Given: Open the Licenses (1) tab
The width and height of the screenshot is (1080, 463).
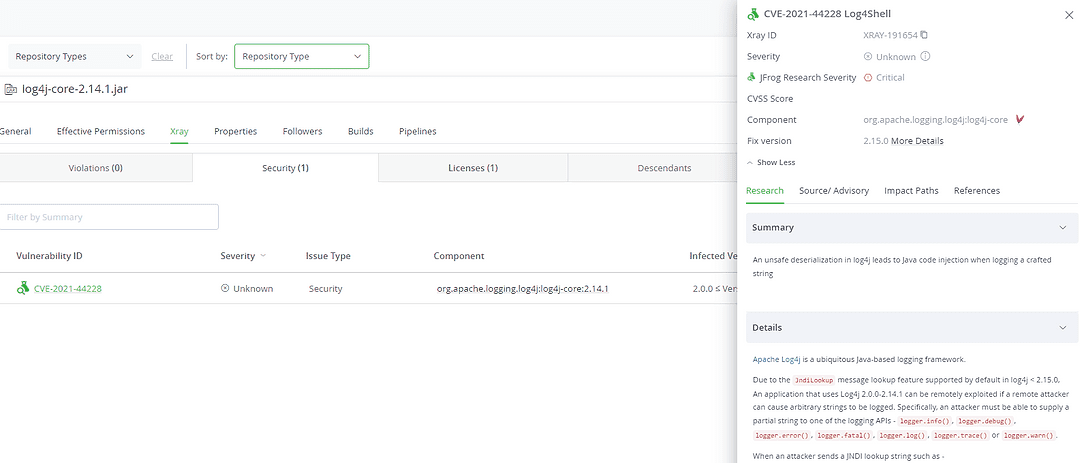Looking at the screenshot, I should click(473, 168).
